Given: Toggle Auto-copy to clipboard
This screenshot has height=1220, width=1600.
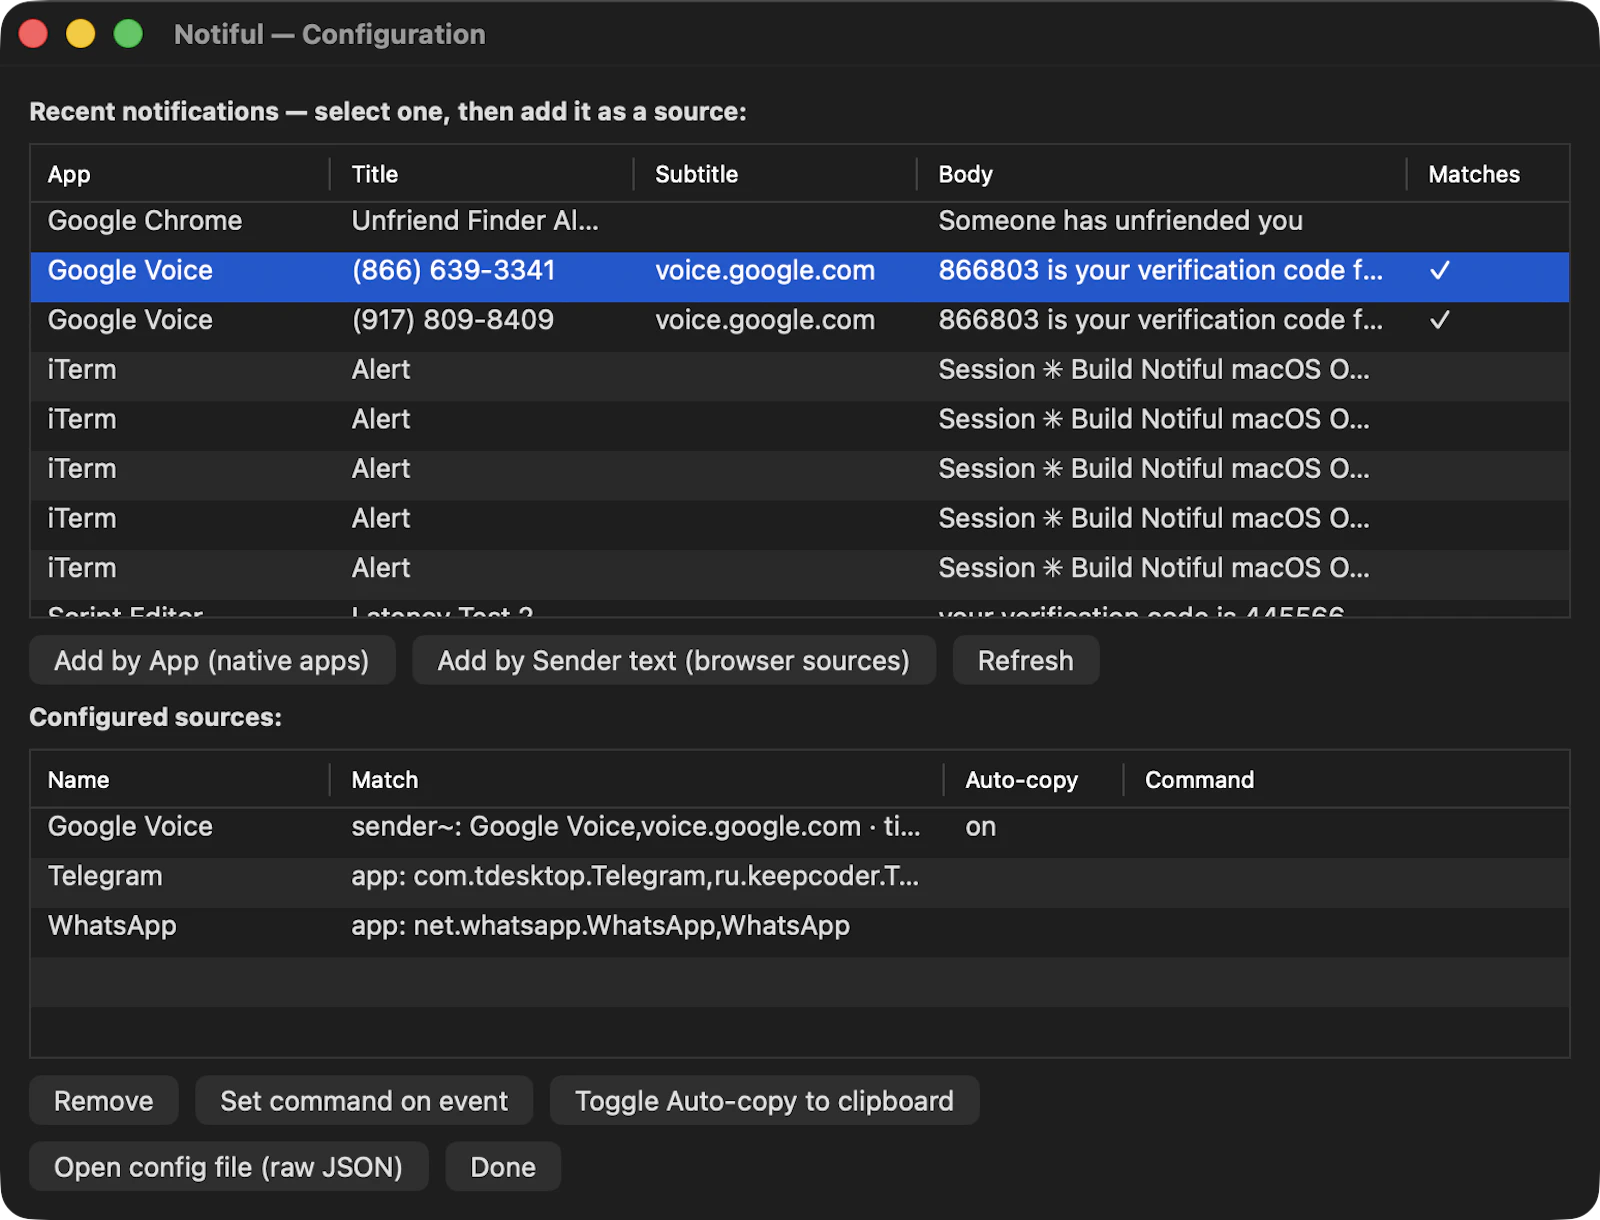Looking at the screenshot, I should pyautogui.click(x=764, y=1101).
